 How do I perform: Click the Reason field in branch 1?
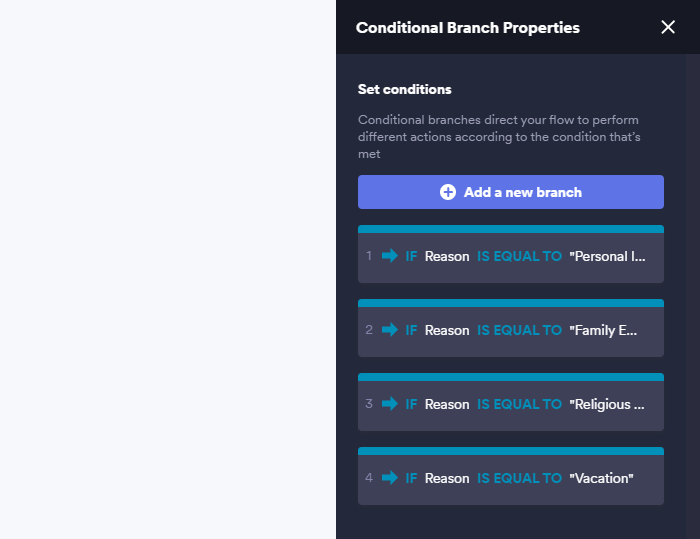point(447,256)
